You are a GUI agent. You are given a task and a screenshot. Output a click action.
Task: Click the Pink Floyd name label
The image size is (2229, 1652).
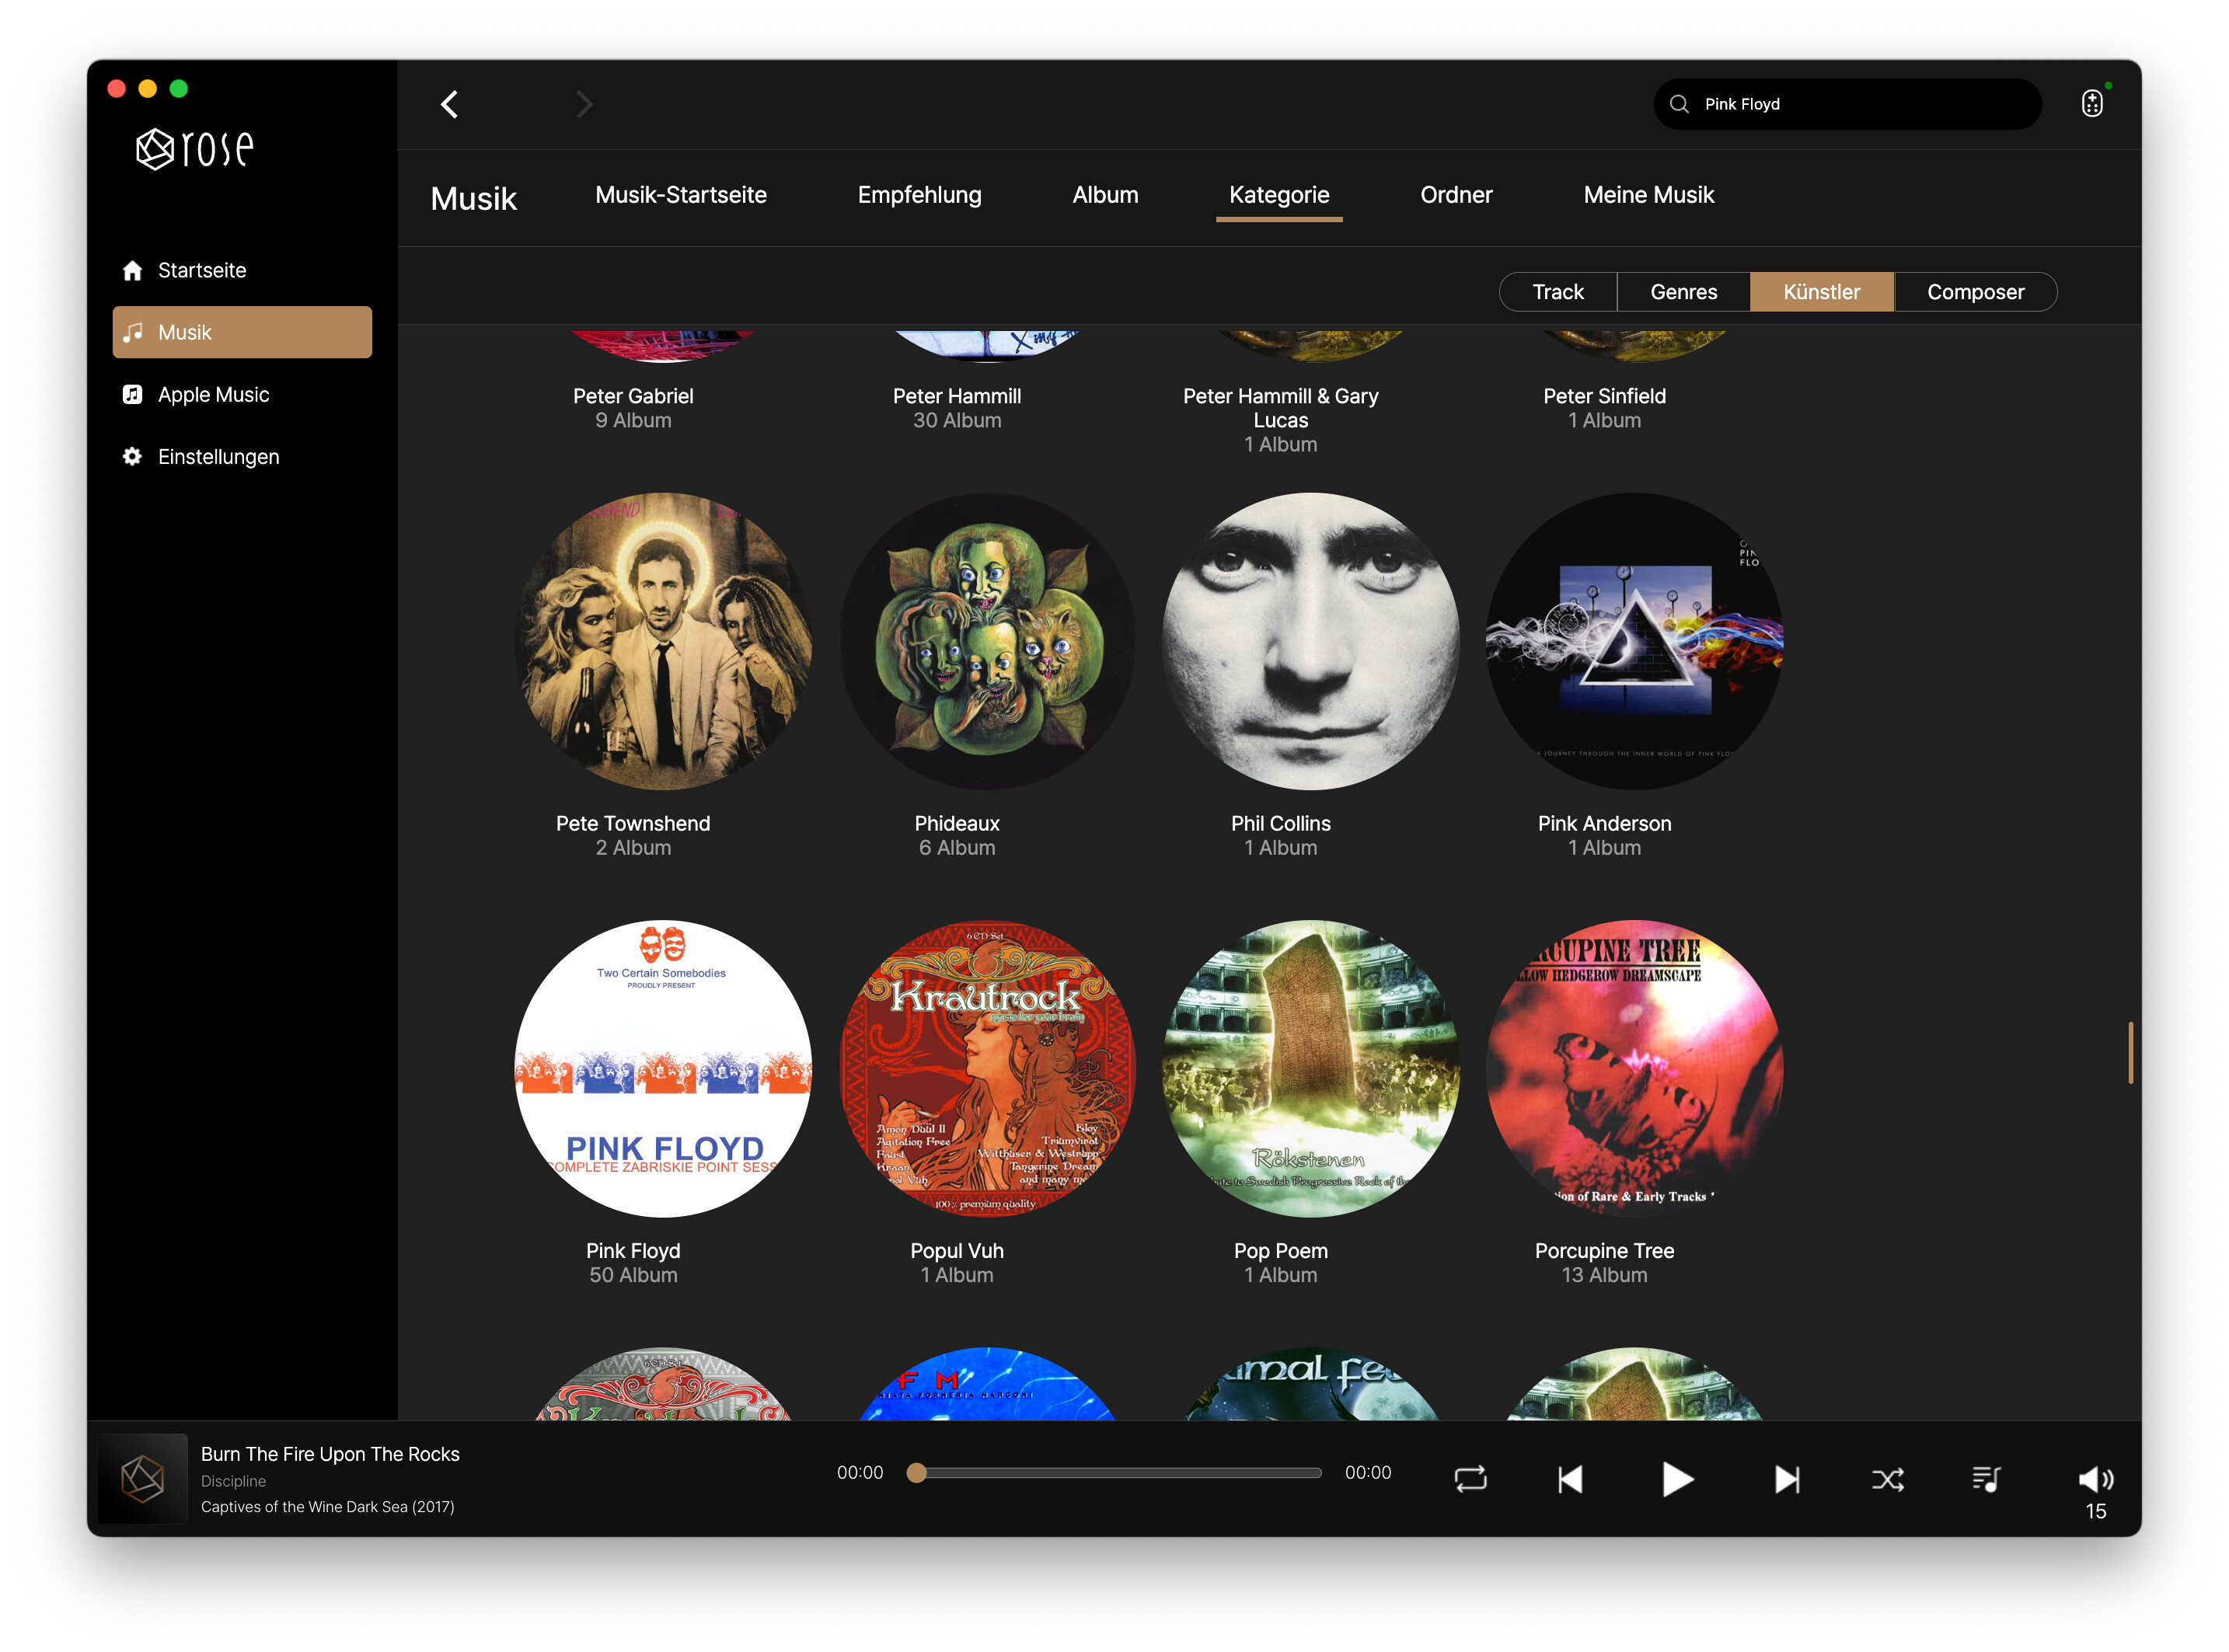(633, 1251)
